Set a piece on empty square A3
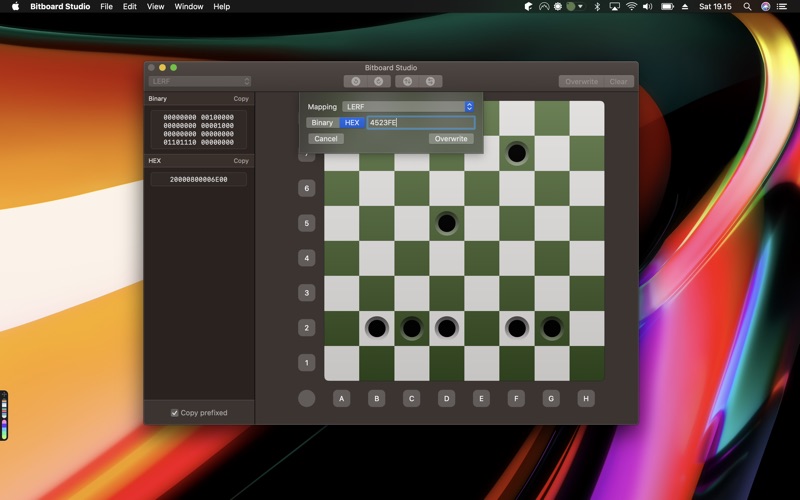The image size is (800, 500). pos(342,293)
